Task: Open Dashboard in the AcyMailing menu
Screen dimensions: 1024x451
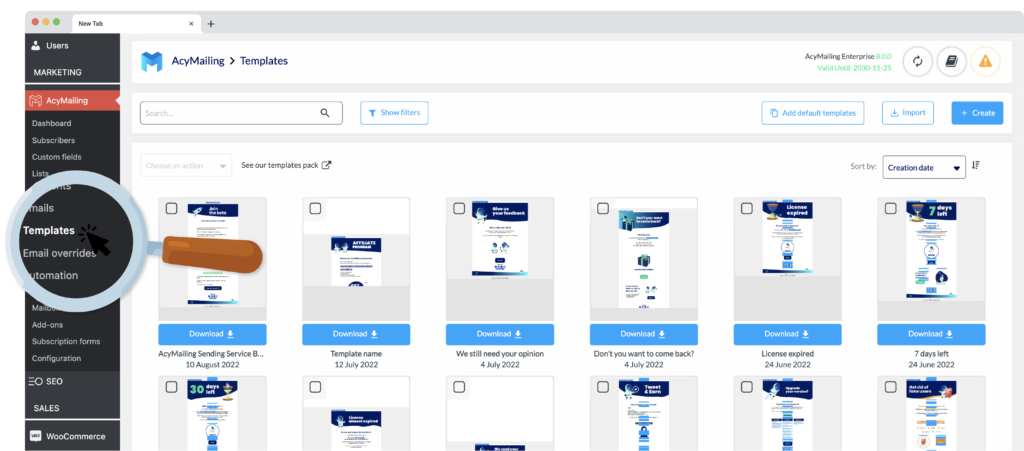Action: tap(52, 123)
